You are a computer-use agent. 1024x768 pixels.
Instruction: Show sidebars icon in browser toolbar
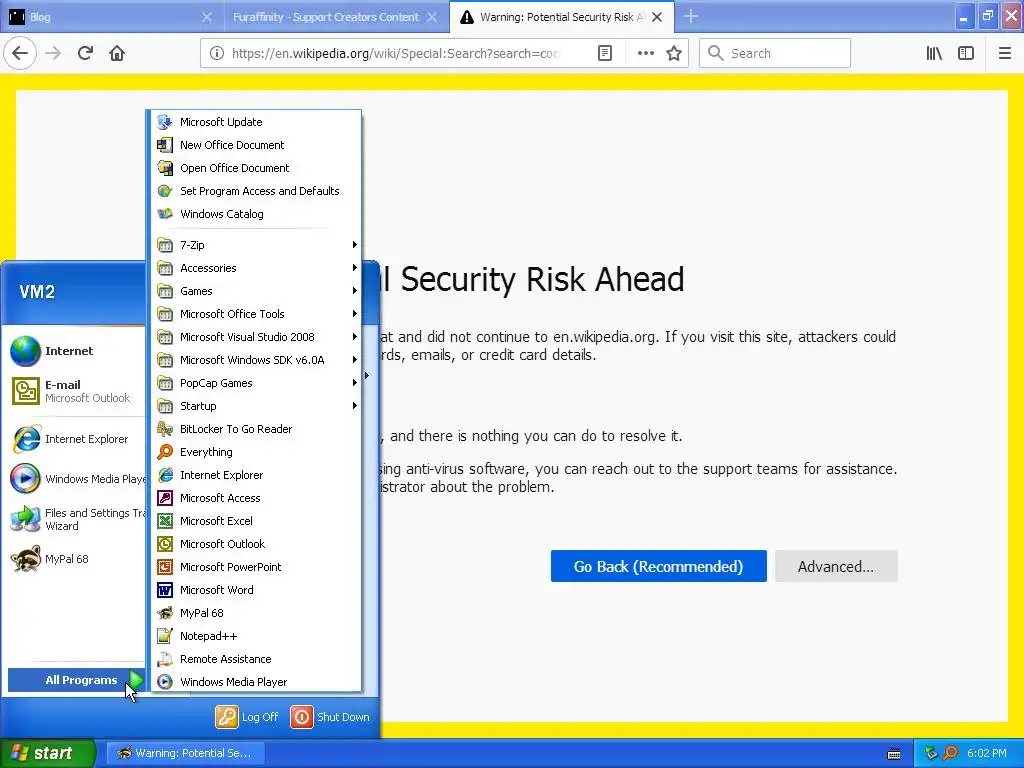(x=966, y=53)
